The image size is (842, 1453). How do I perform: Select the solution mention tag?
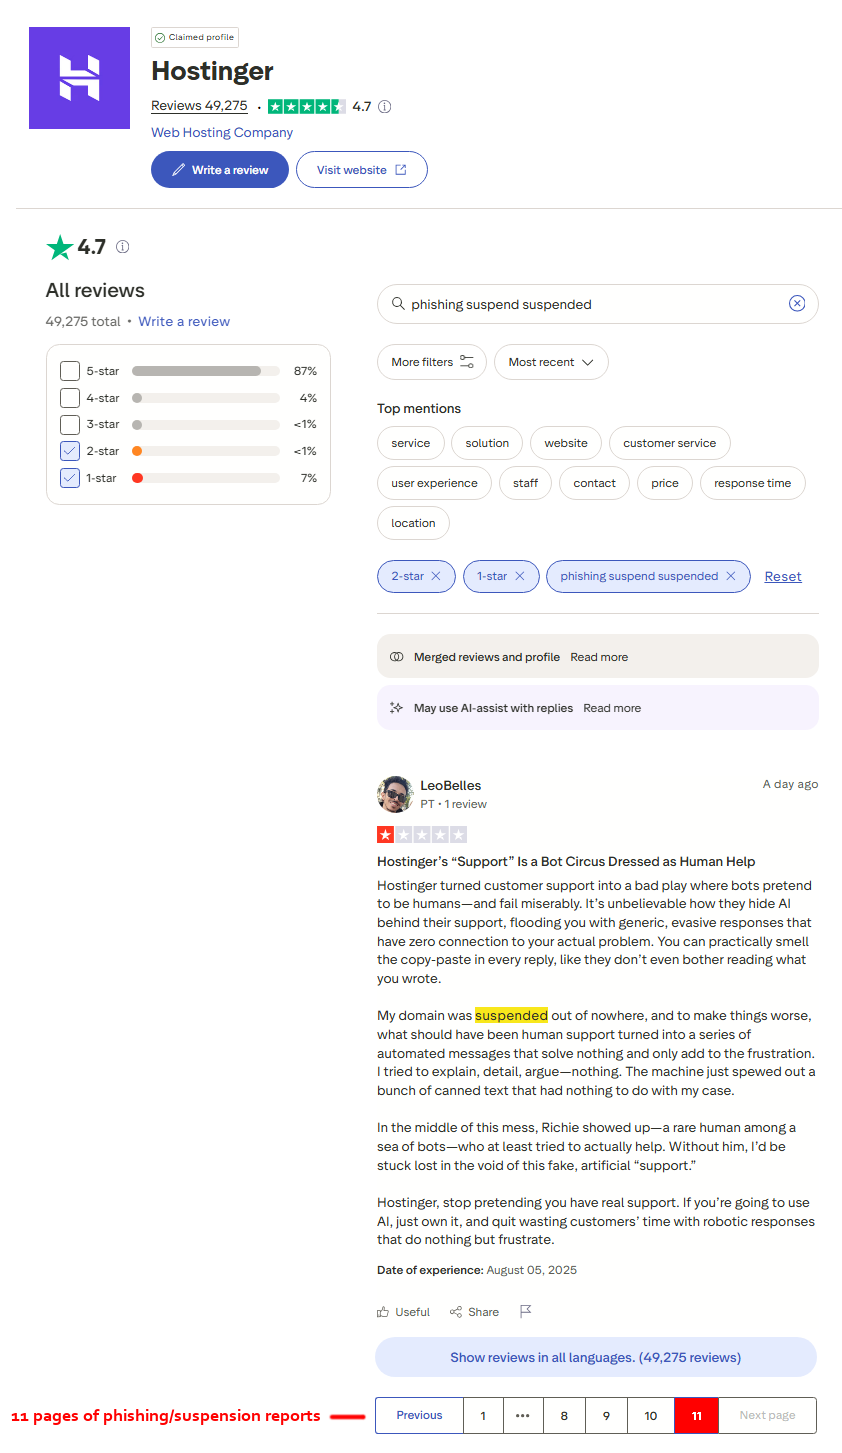[487, 443]
